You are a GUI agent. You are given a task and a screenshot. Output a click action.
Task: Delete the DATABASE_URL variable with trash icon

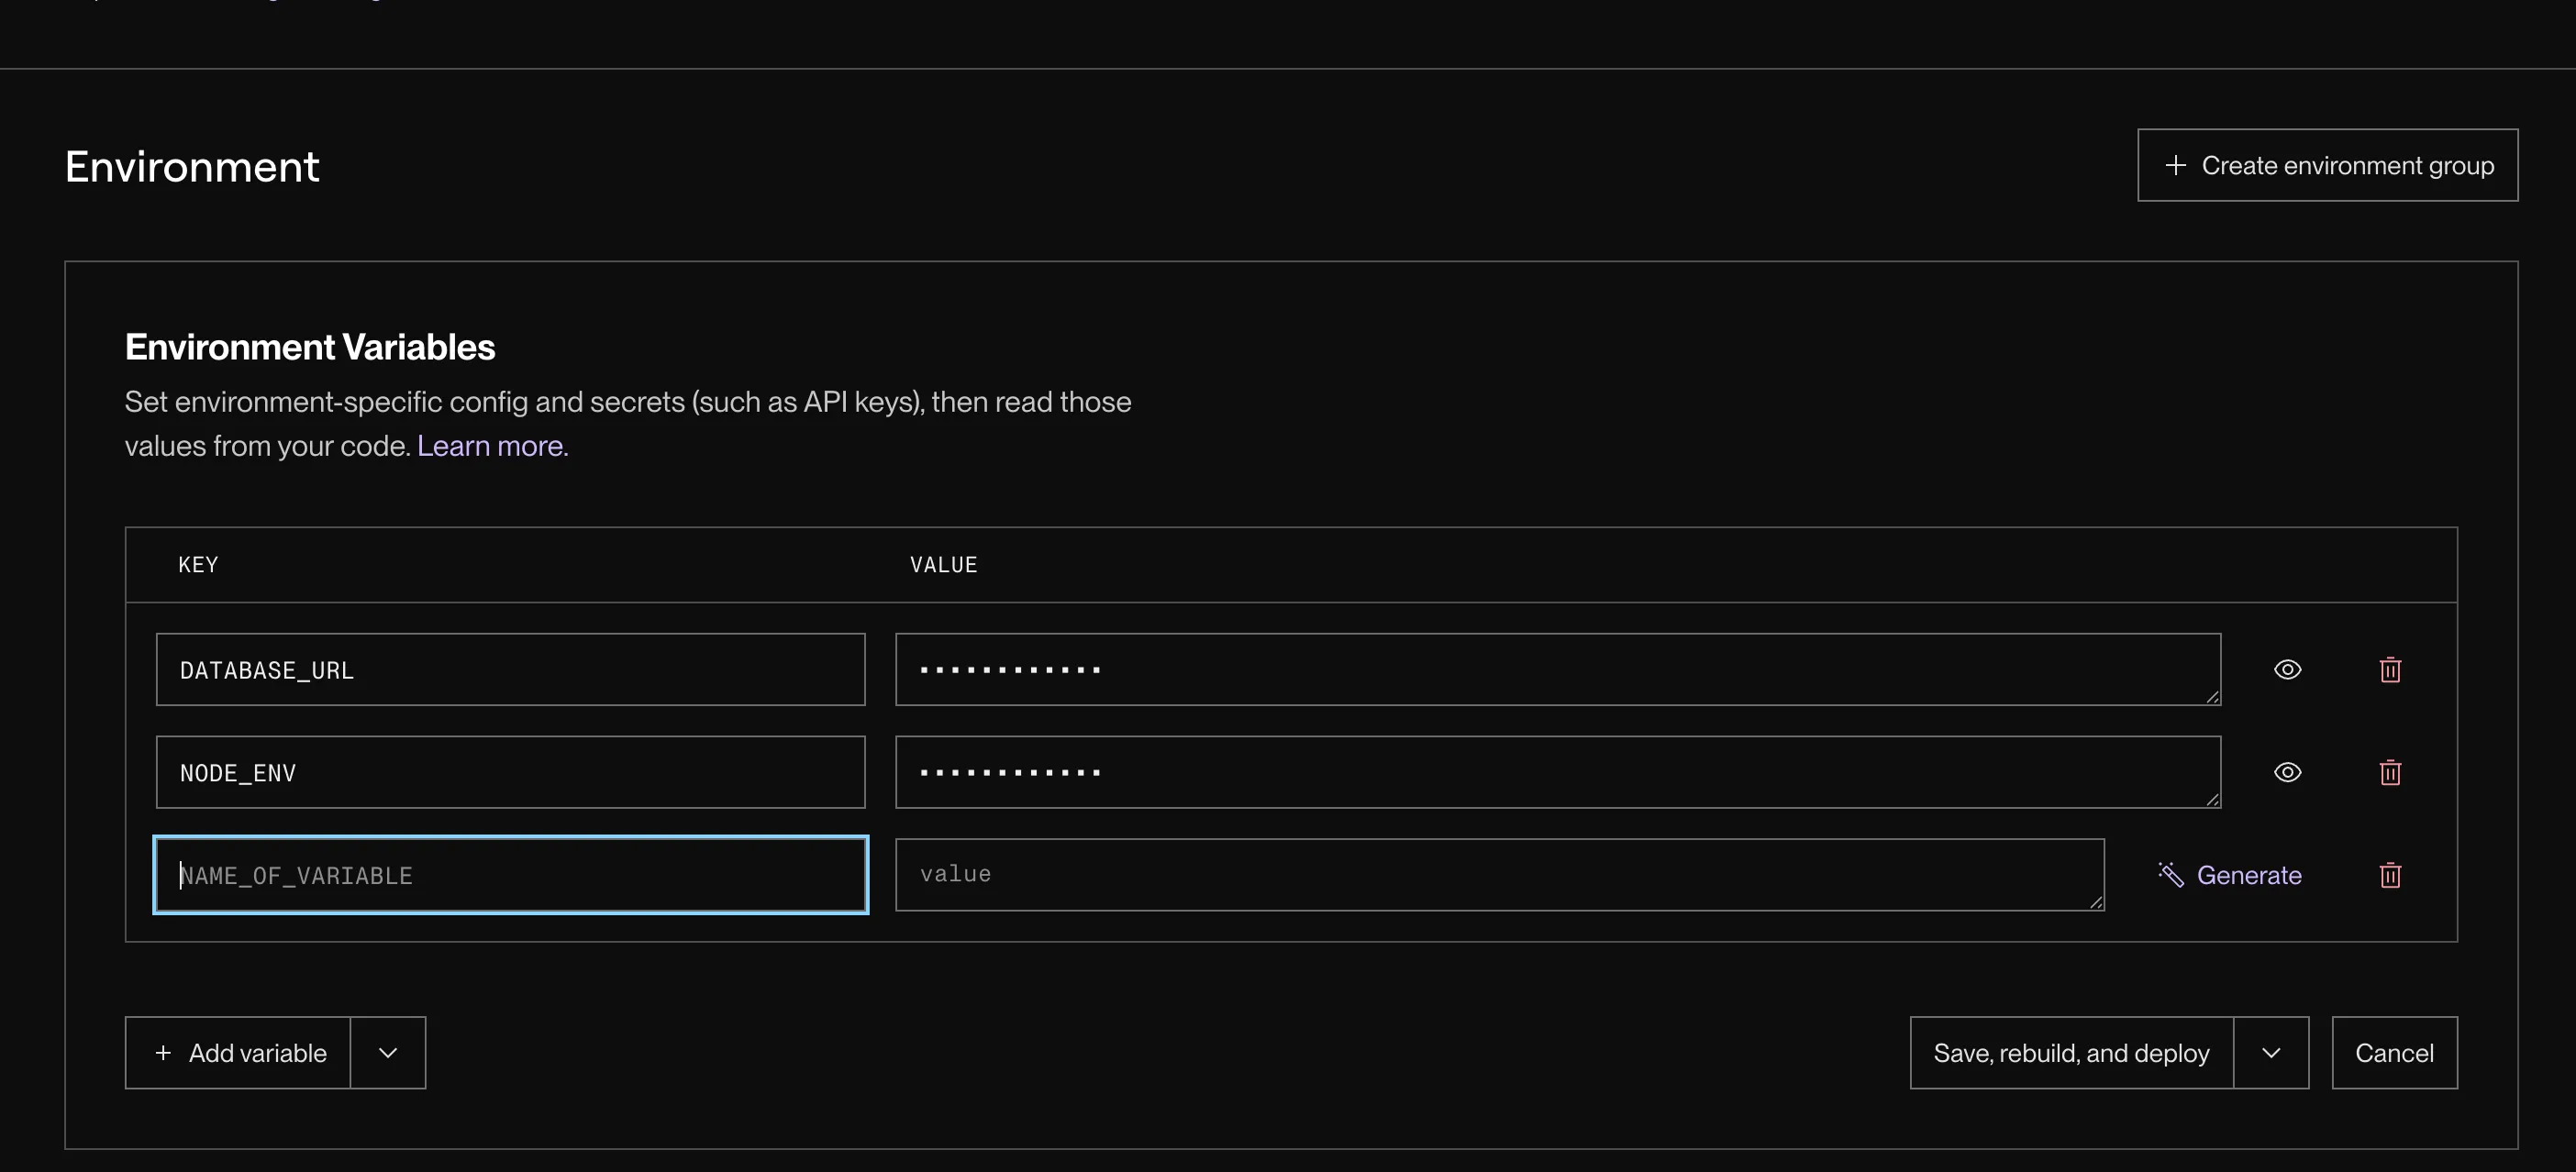point(2390,670)
